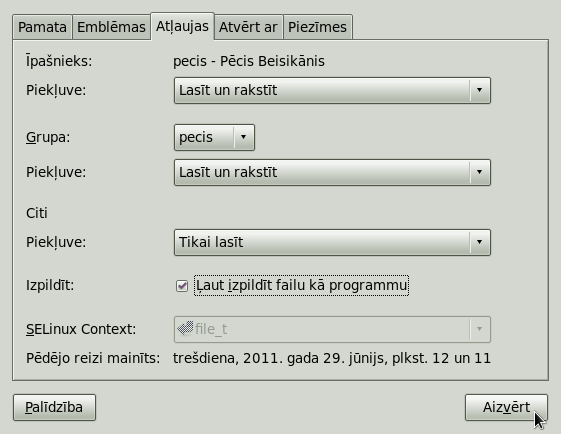Click the arrow on the Grupa combo
The image size is (561, 434).
243,137
